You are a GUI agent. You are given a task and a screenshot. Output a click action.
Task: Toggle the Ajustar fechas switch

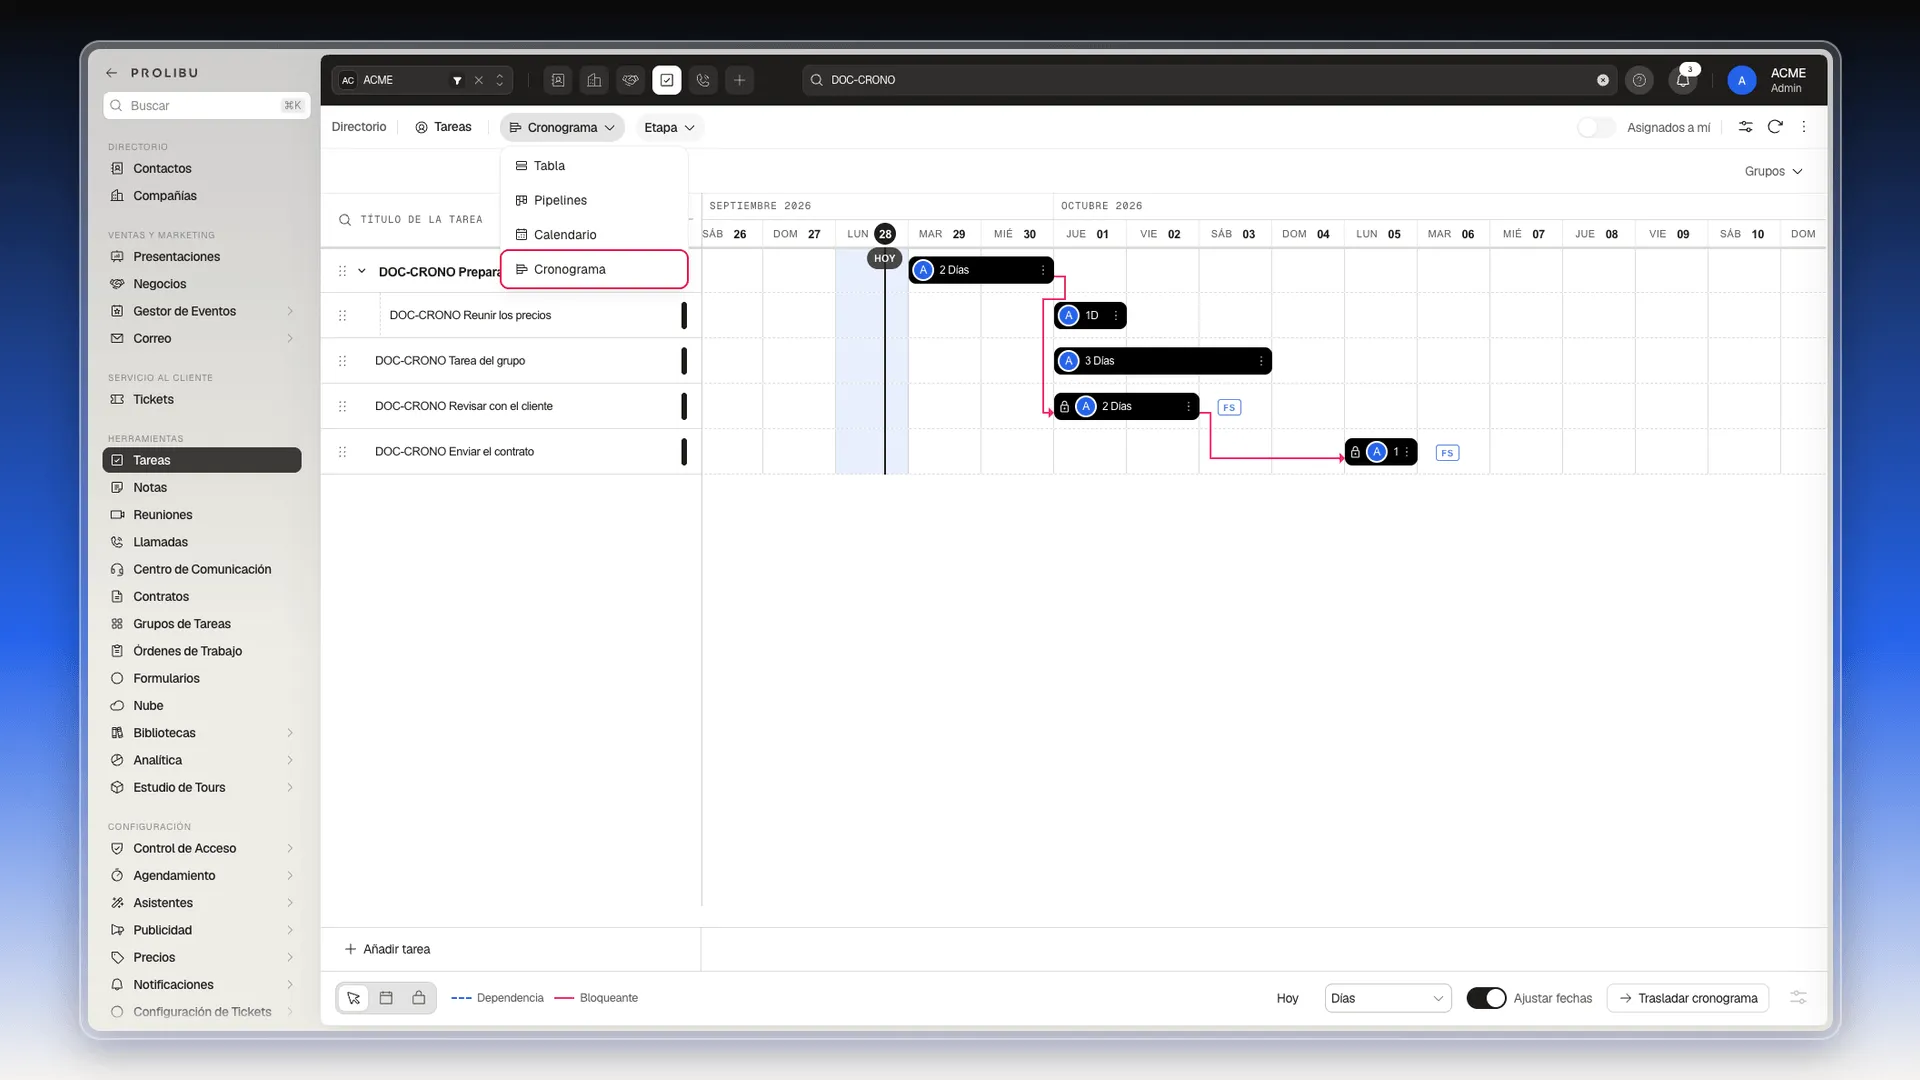click(x=1486, y=998)
